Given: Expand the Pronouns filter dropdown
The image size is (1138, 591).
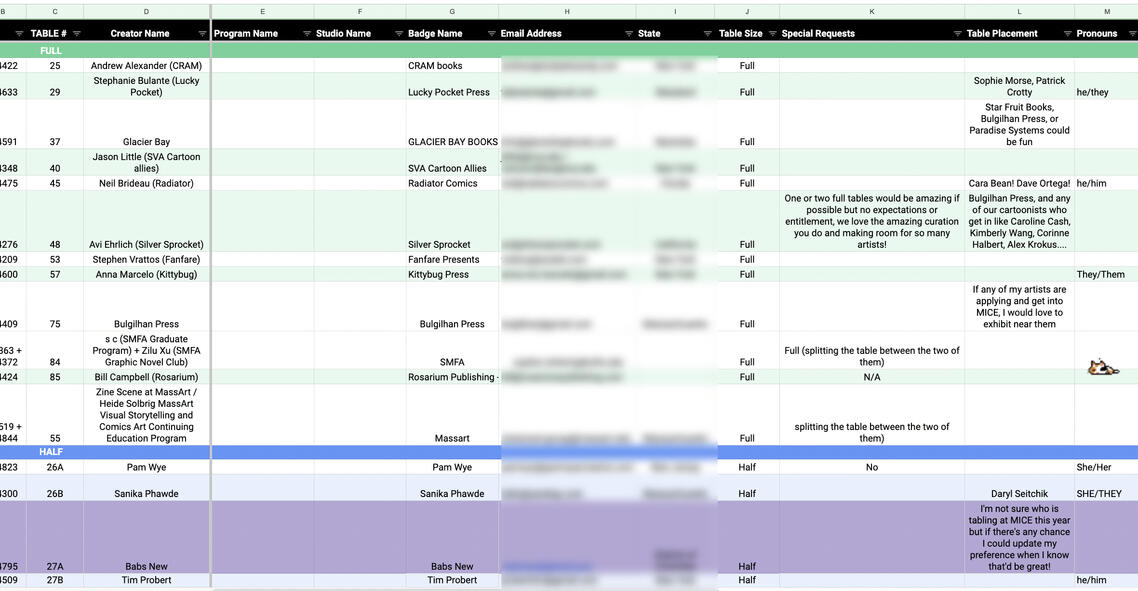Looking at the screenshot, I should point(1131,33).
